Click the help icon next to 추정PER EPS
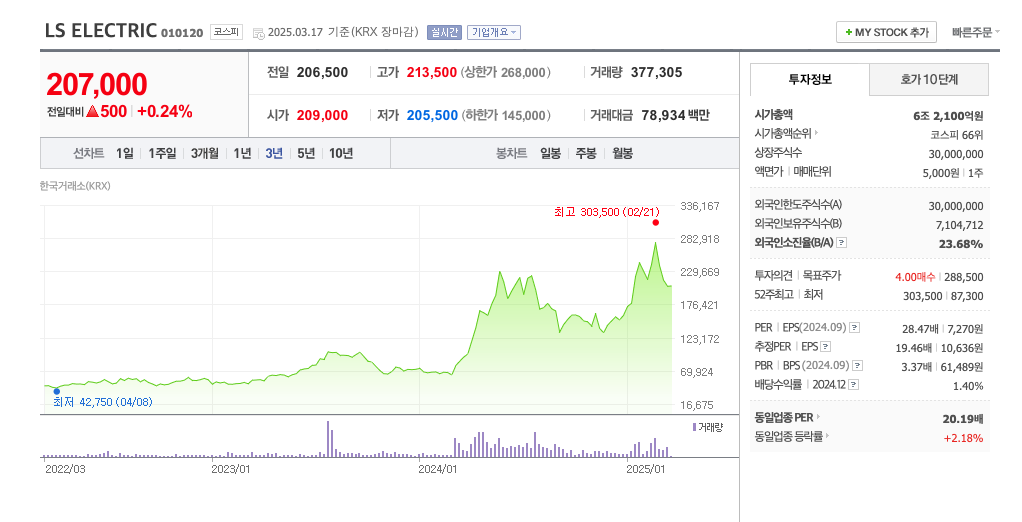Viewport: 1022px width, 522px height. tap(826, 347)
